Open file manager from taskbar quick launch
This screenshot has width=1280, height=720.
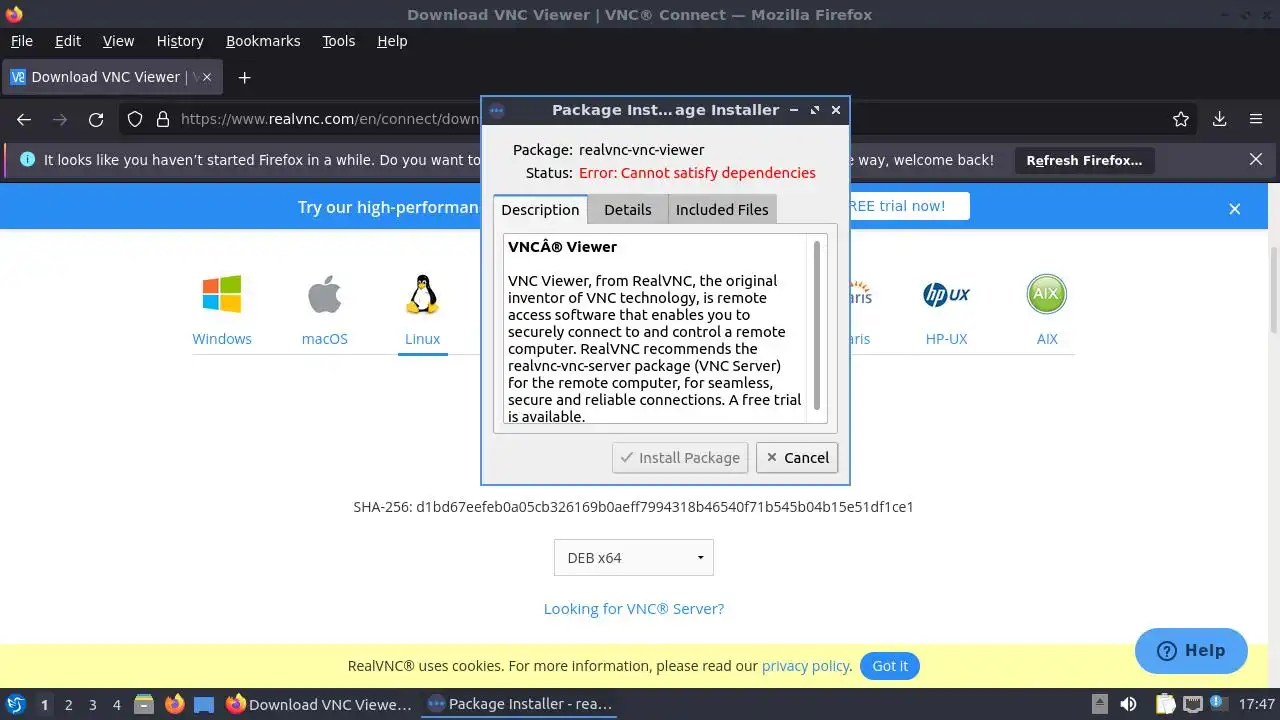[x=144, y=704]
